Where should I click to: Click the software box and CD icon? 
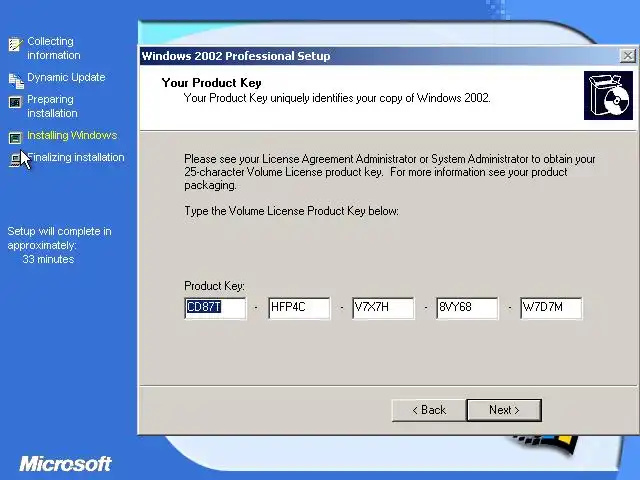click(608, 96)
